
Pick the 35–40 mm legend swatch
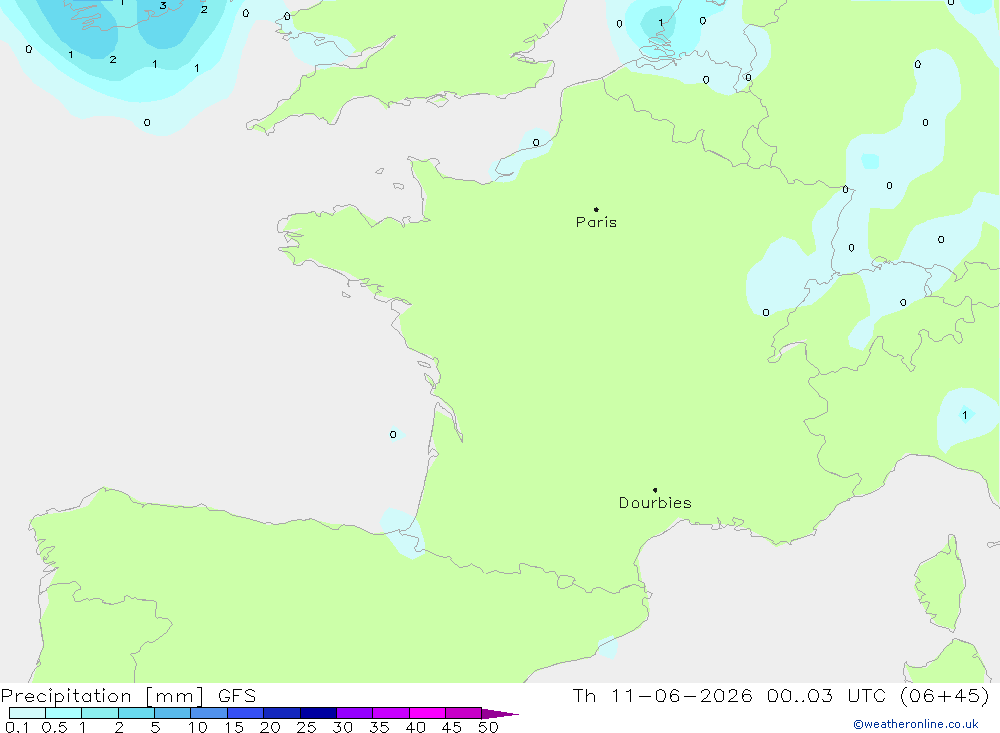coord(391,713)
